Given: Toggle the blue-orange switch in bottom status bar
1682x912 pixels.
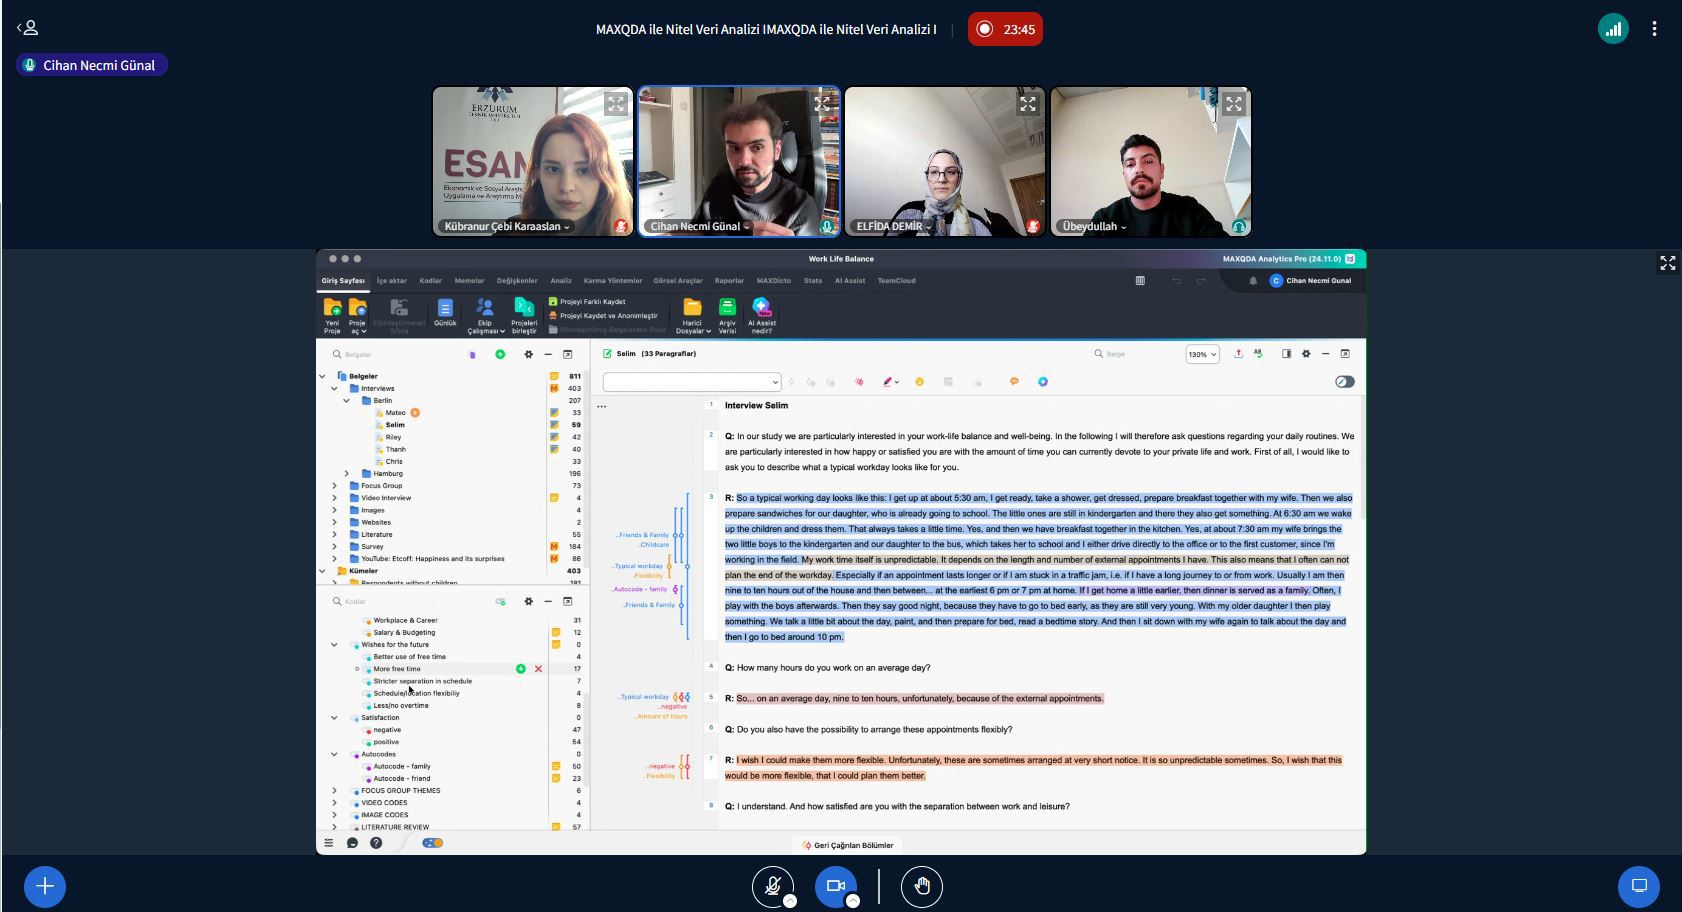Looking at the screenshot, I should [432, 843].
